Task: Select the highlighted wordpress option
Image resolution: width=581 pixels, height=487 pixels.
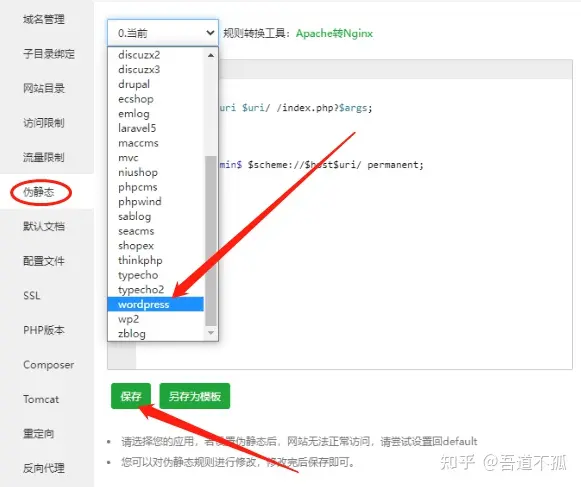Action: click(x=156, y=304)
